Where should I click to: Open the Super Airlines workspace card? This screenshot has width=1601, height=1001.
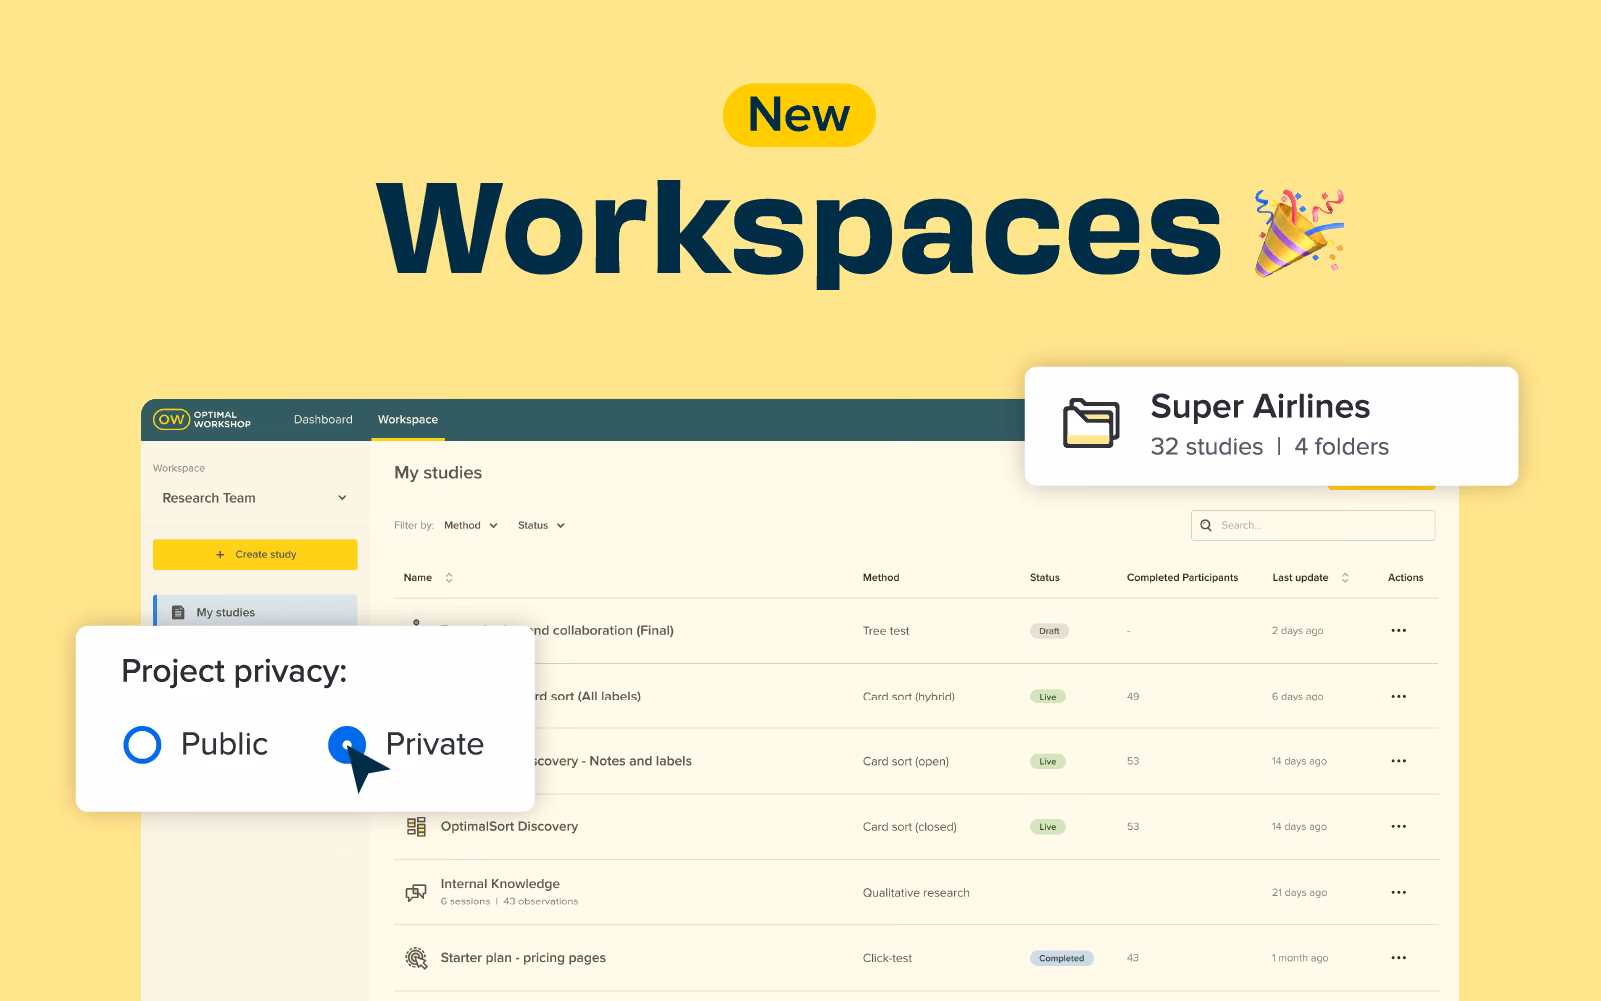click(x=1271, y=426)
